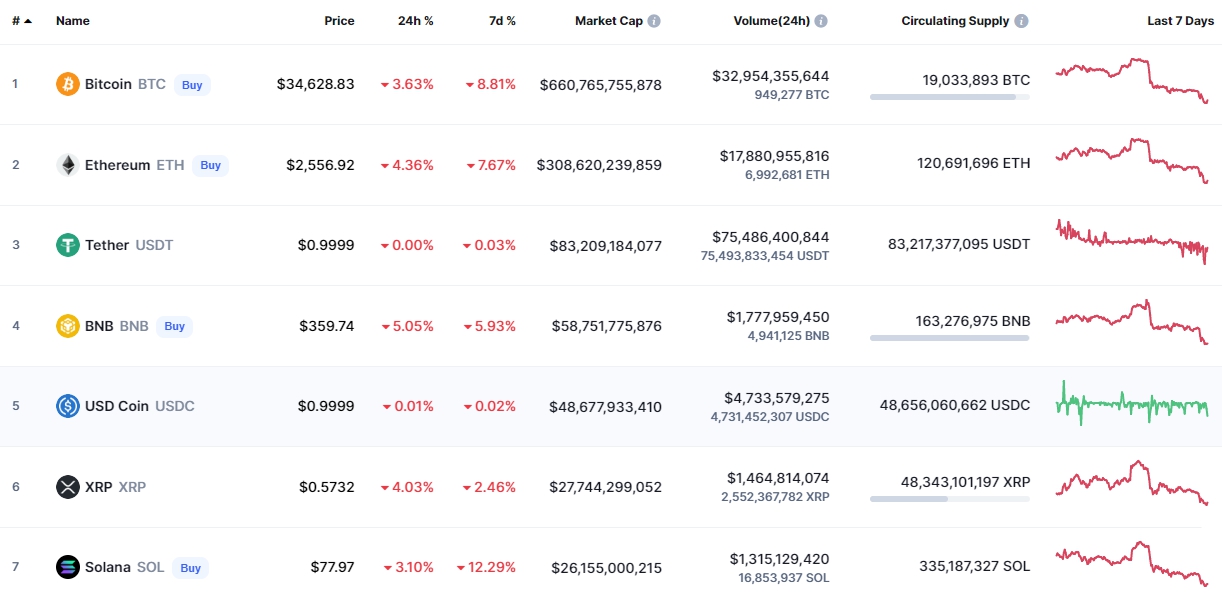Open Ethereum 7-day price chart
Image resolution: width=1222 pixels, height=604 pixels.
pos(1132,161)
